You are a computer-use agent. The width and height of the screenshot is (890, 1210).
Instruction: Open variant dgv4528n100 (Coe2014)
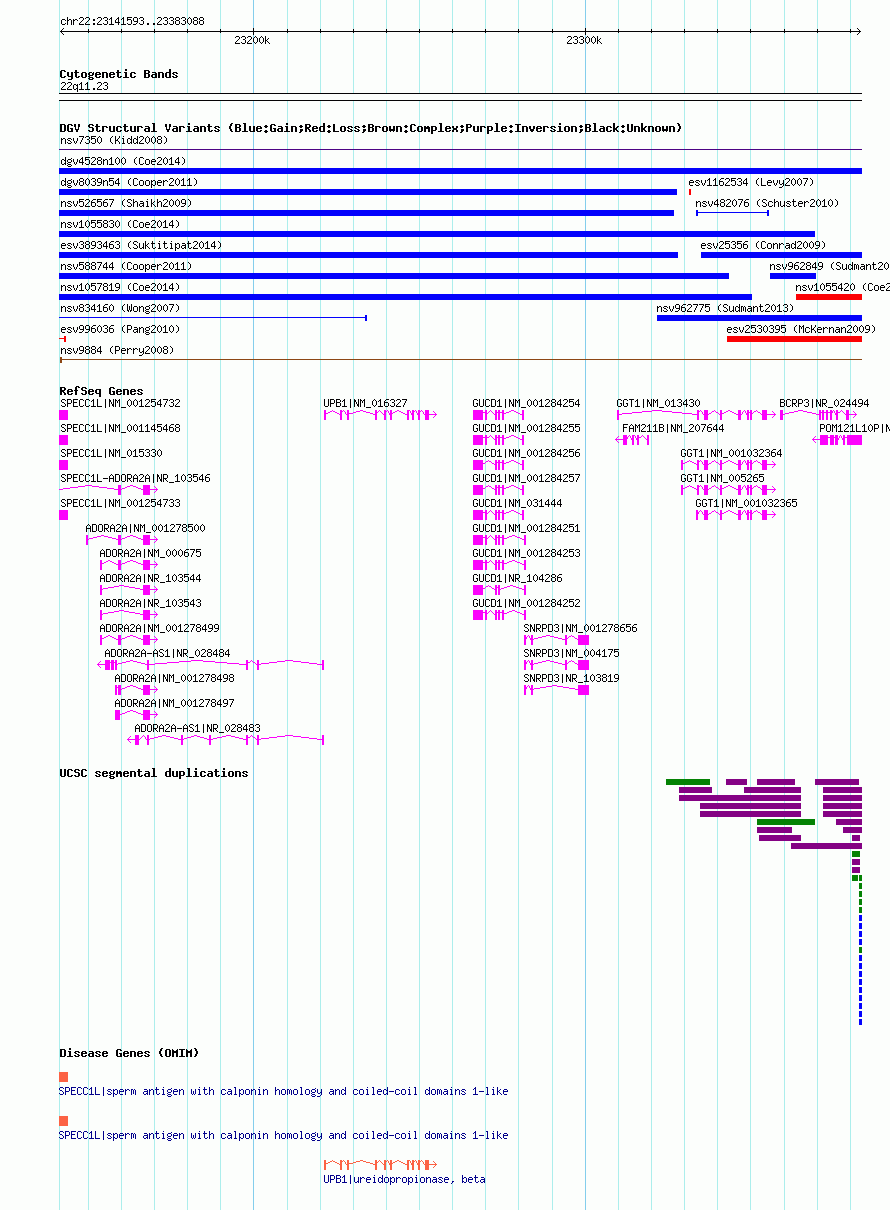pos(123,161)
